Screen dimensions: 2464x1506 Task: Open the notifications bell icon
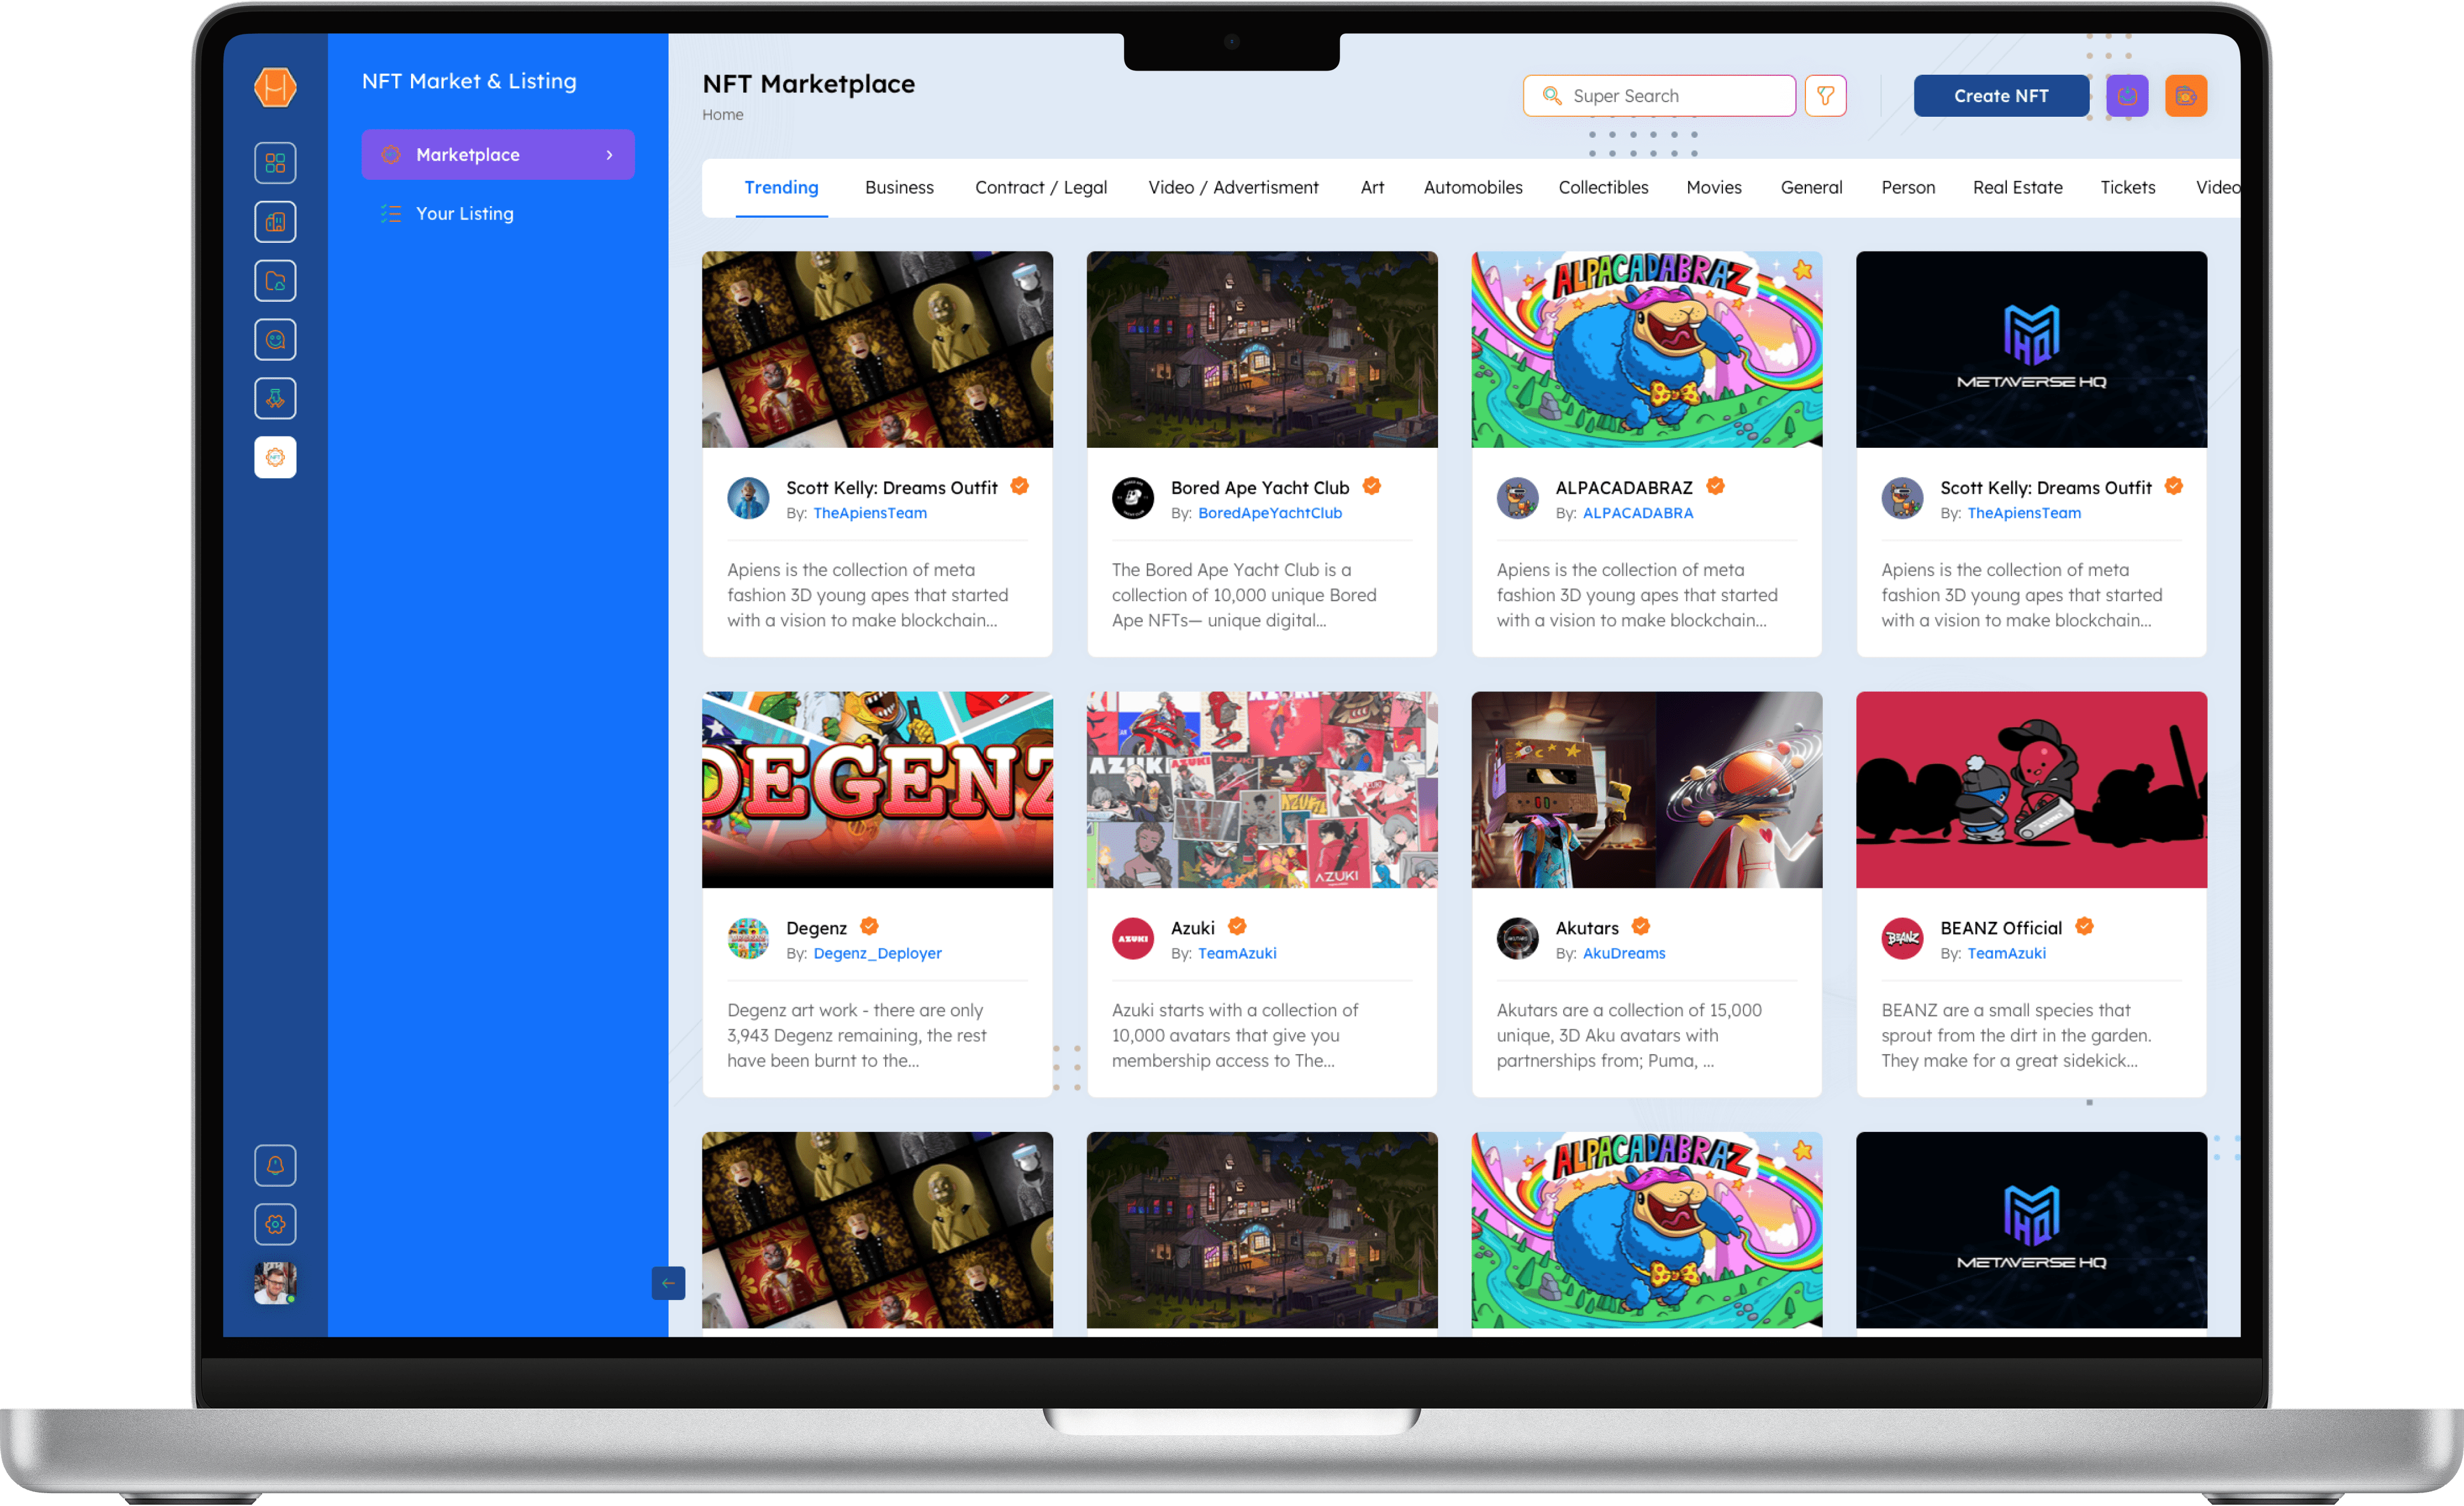point(275,1165)
